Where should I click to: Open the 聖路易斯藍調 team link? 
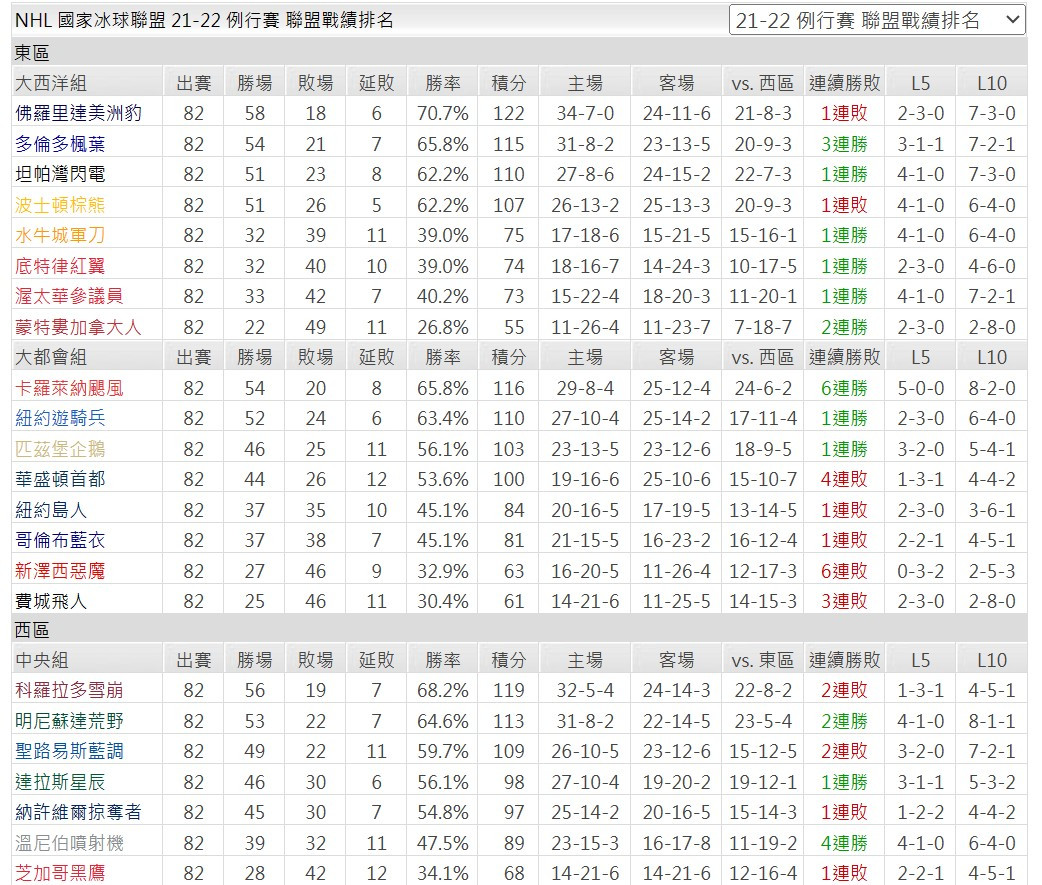(69, 751)
